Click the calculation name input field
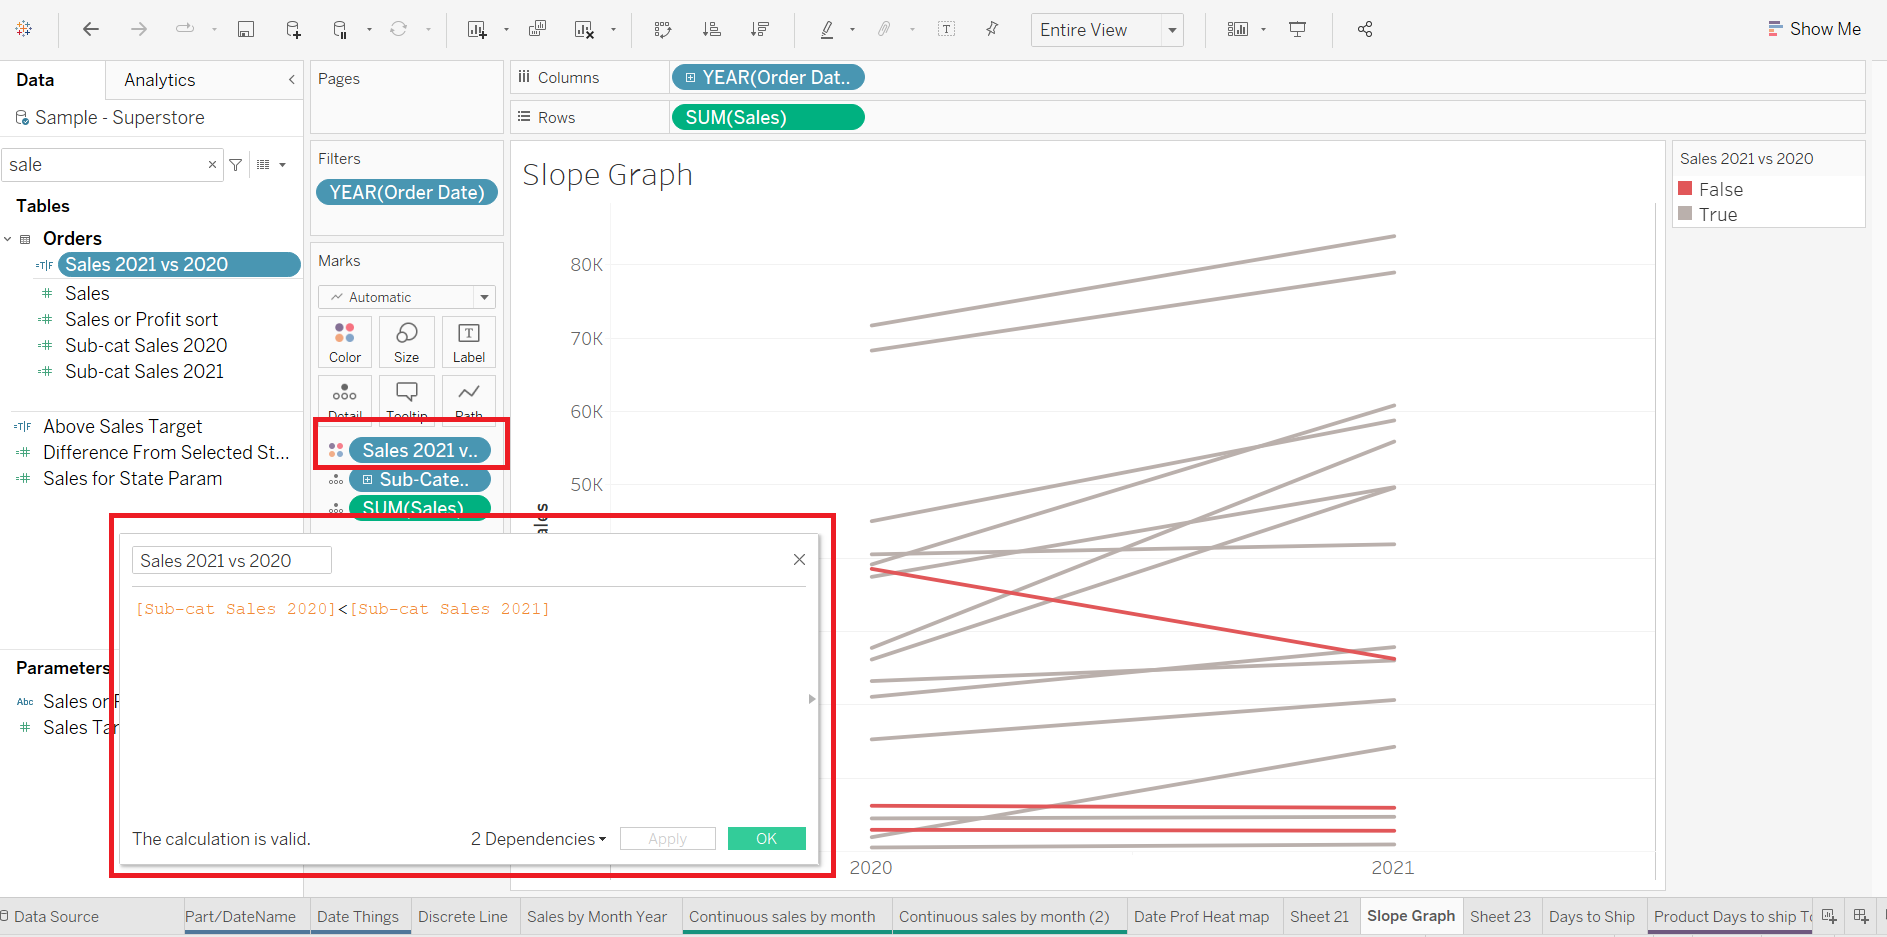Screen dimensions: 1887x937 [232, 561]
